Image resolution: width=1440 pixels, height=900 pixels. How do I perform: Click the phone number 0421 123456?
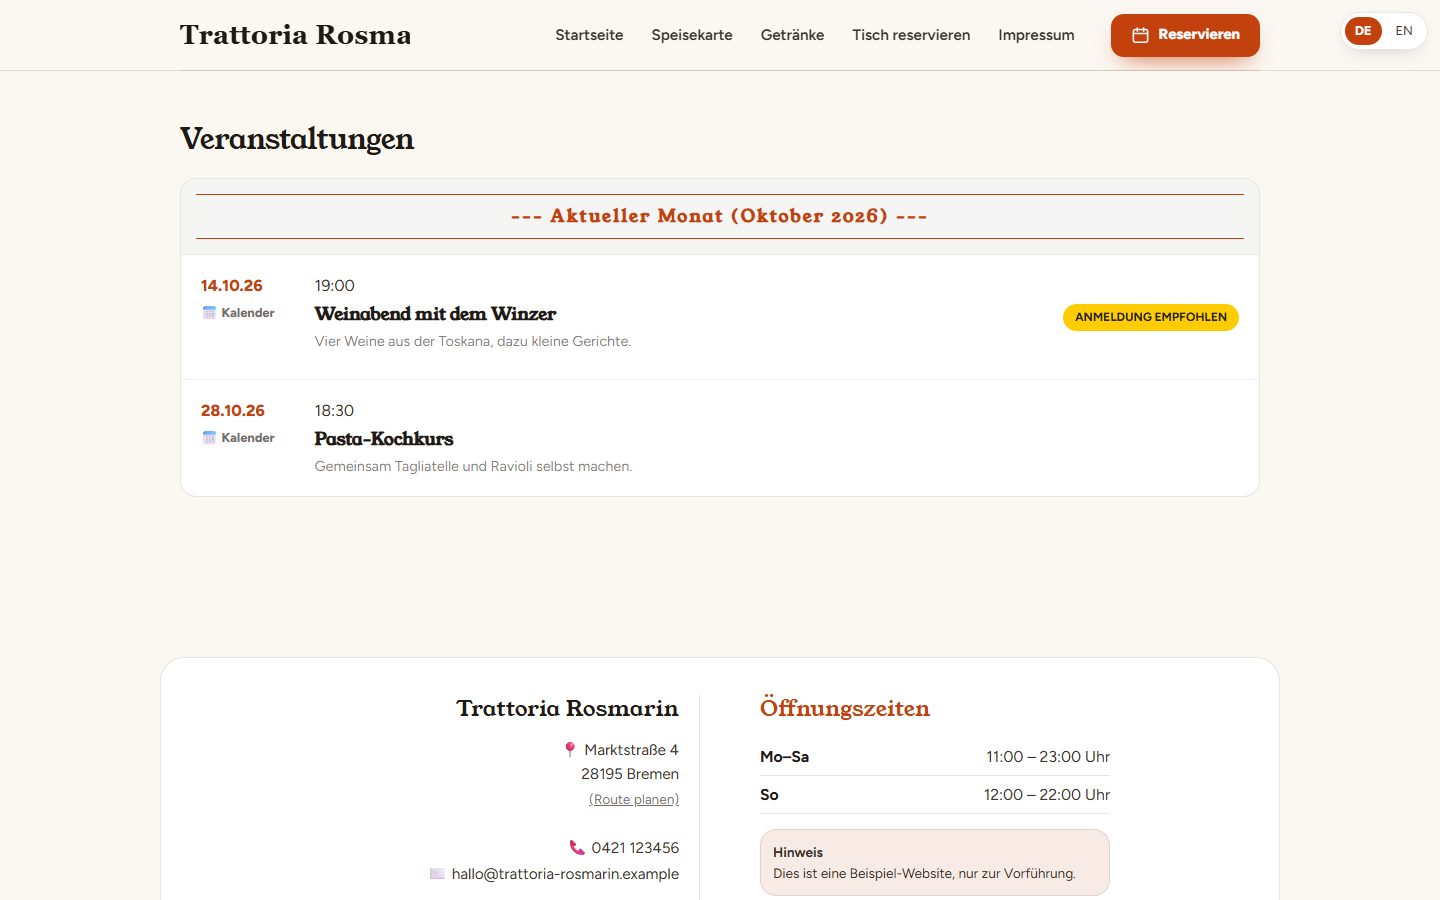coord(635,848)
